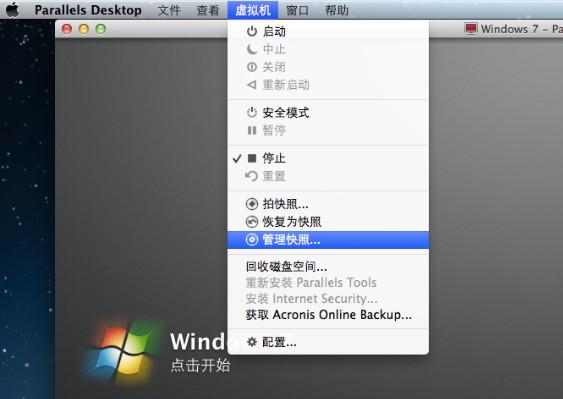Close the Windows 7 VM window

[x=67, y=29]
